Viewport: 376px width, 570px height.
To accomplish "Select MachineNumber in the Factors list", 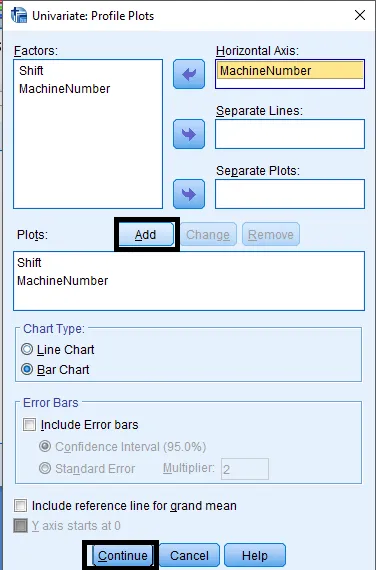I will pos(64,89).
